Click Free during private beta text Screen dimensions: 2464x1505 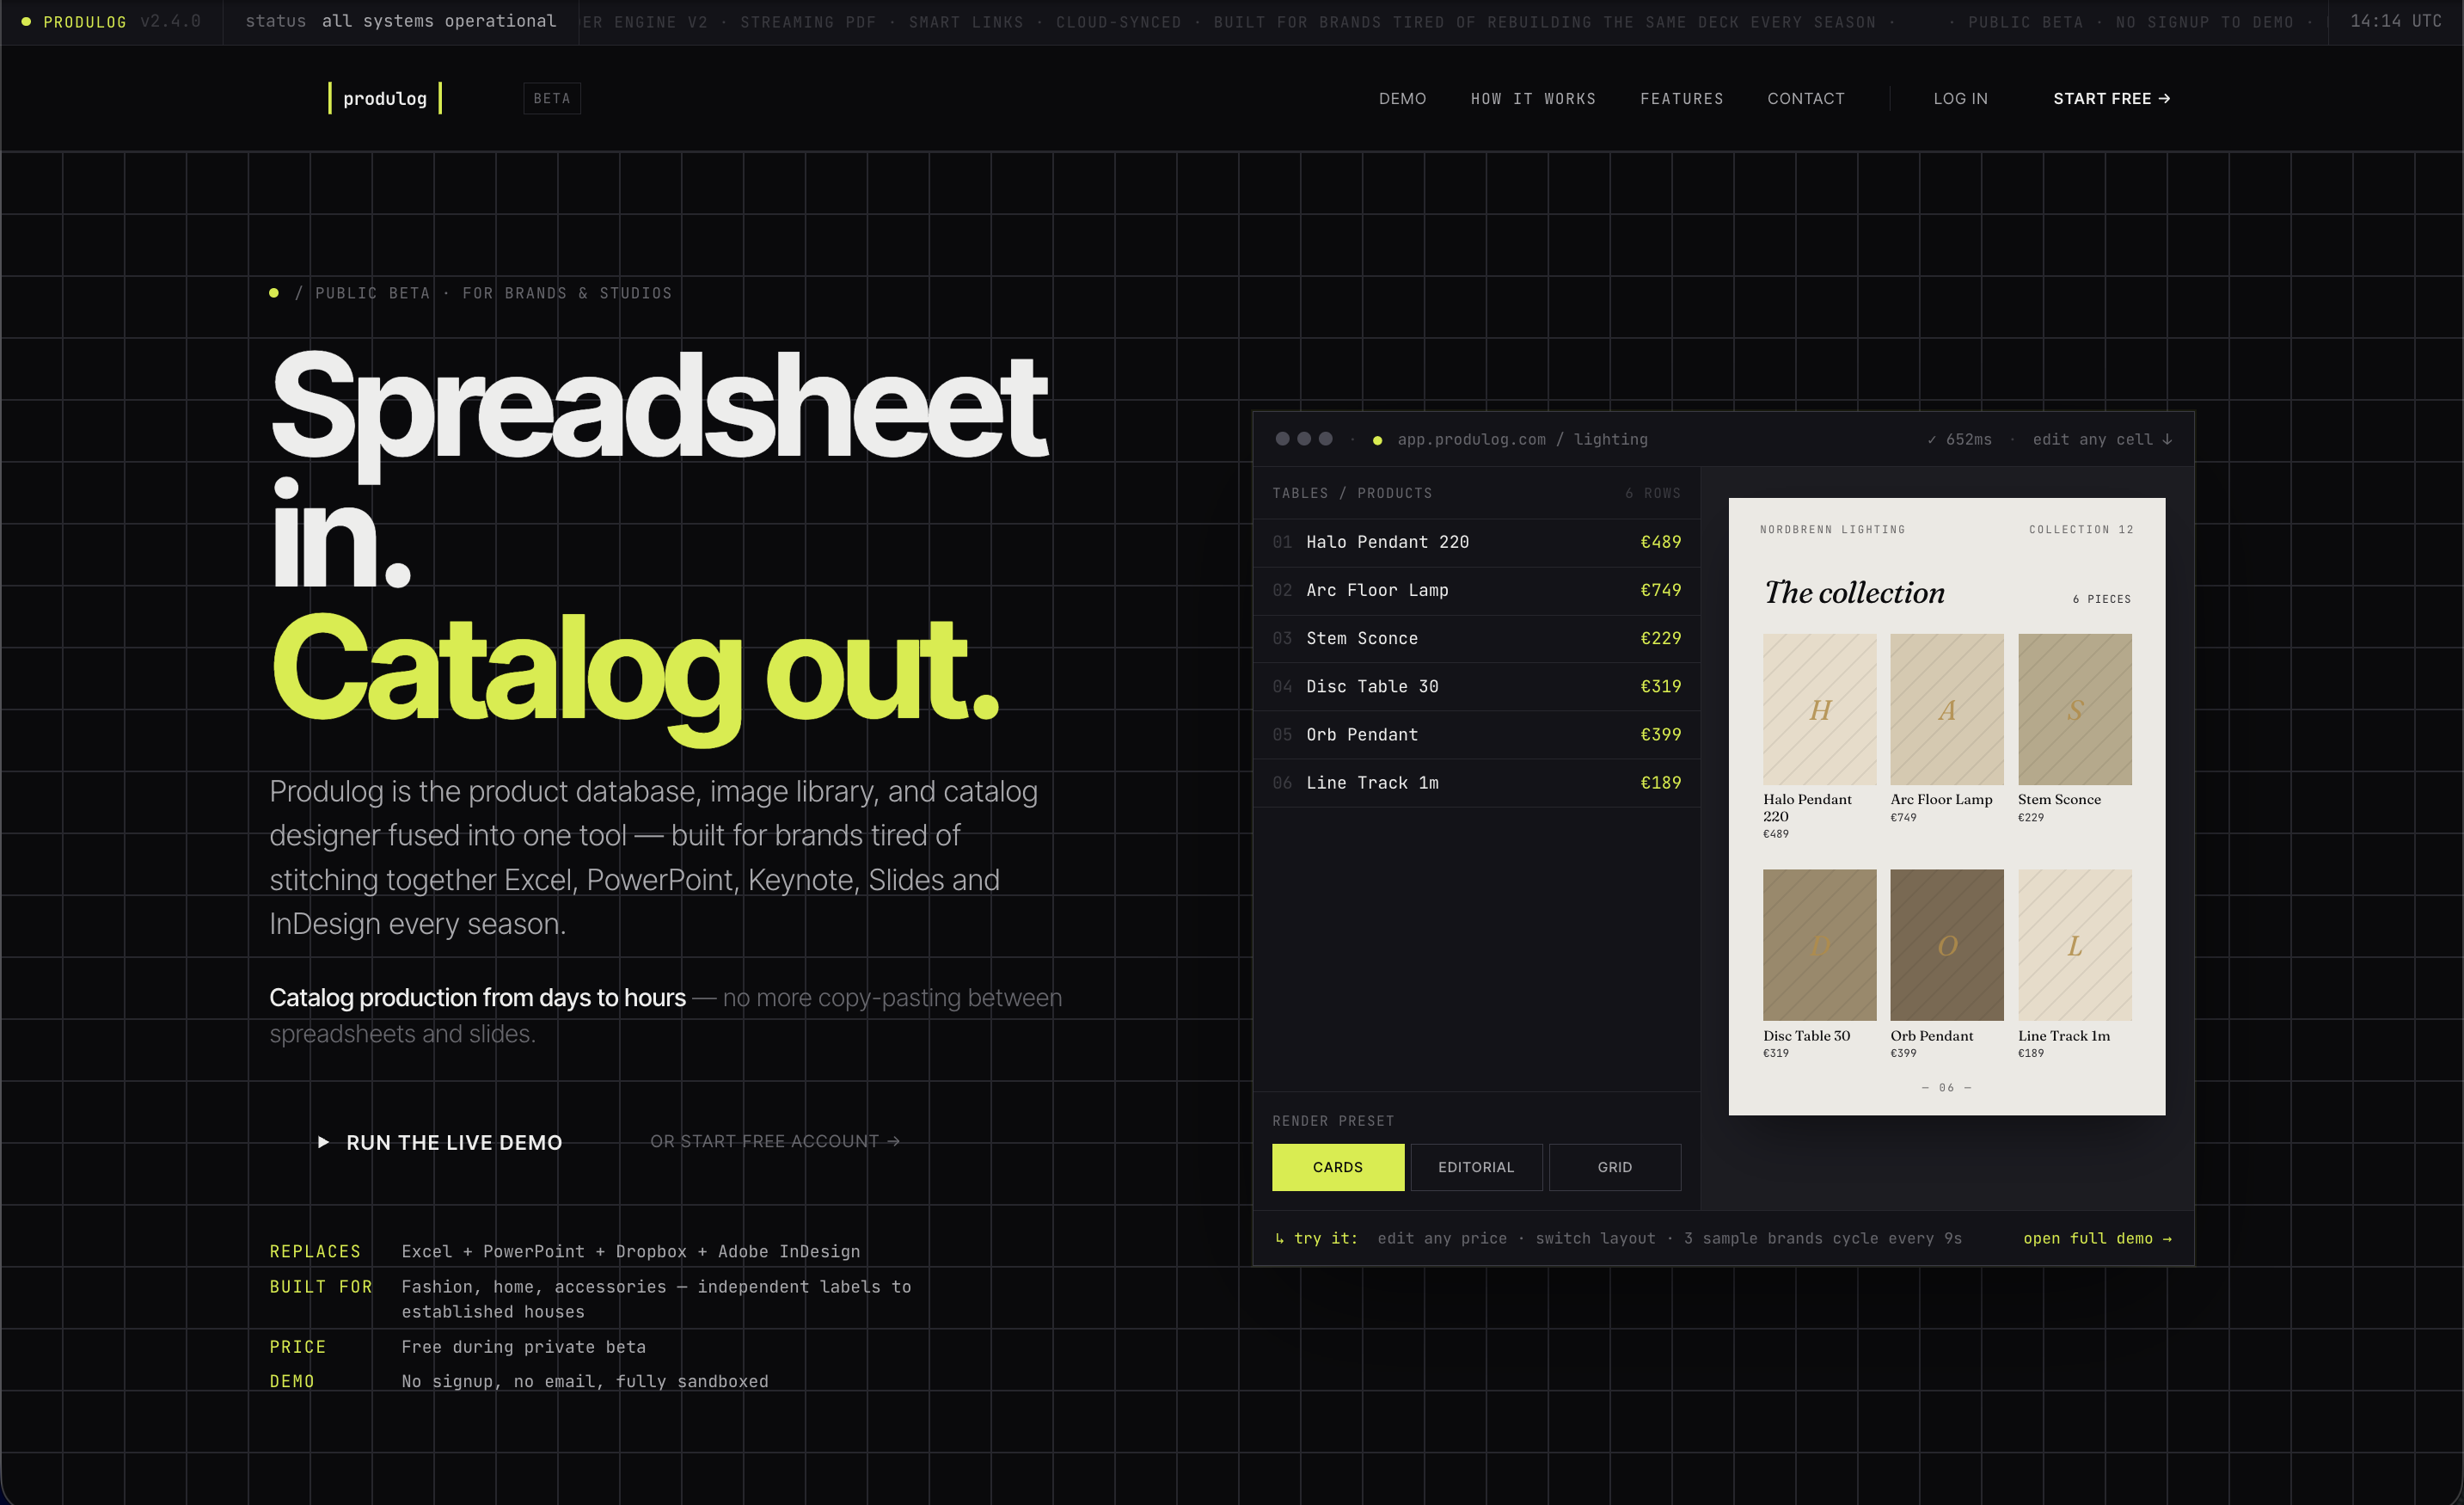click(523, 1347)
